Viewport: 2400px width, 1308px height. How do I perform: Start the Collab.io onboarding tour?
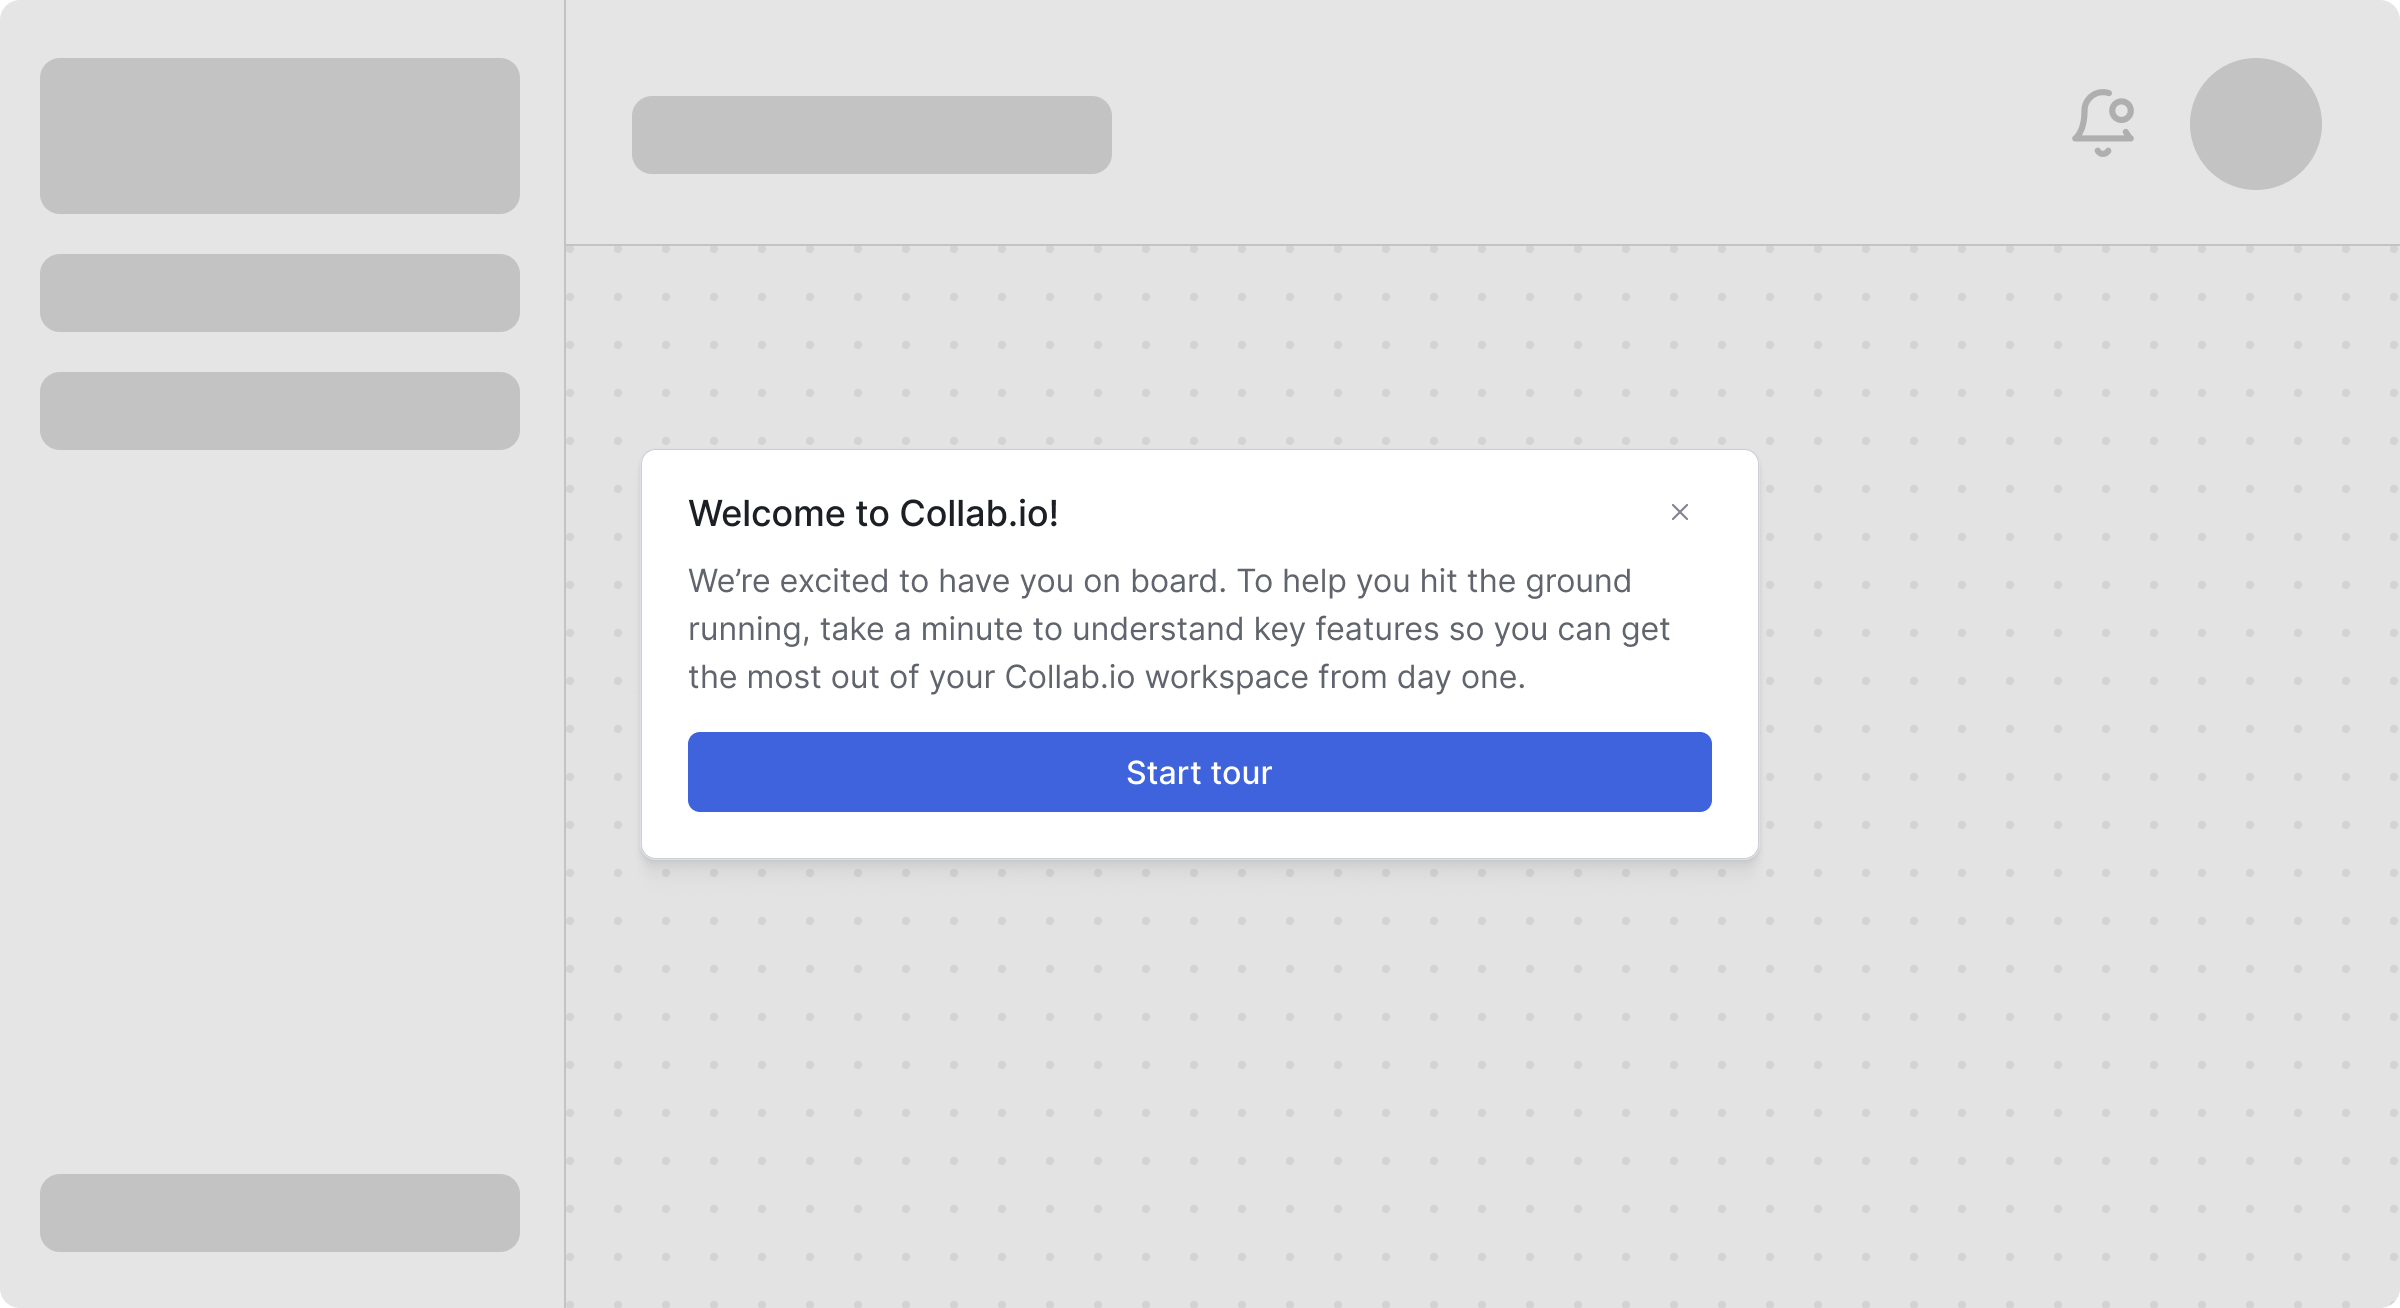pyautogui.click(x=1198, y=771)
